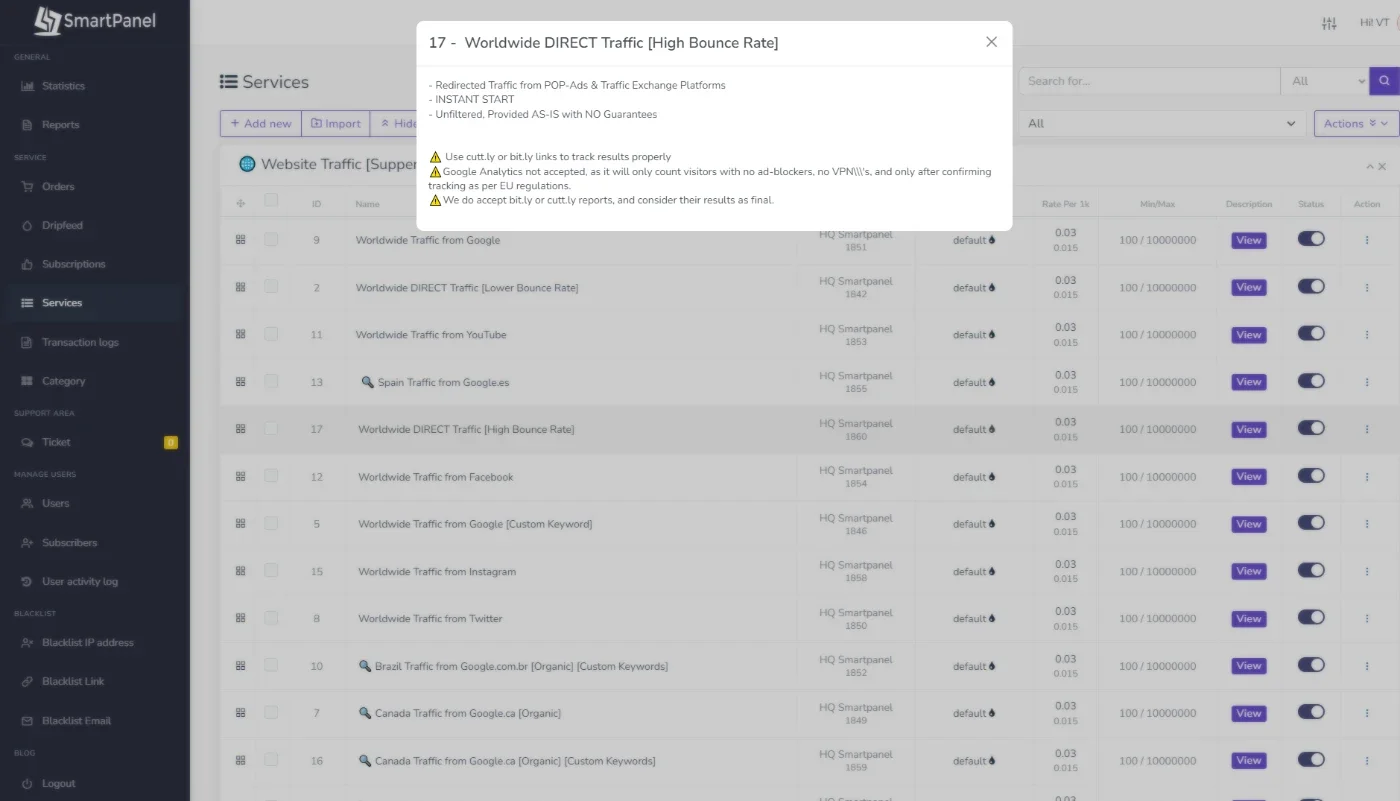This screenshot has width=1400, height=801.
Task: Click the Search for input field
Action: (1149, 81)
